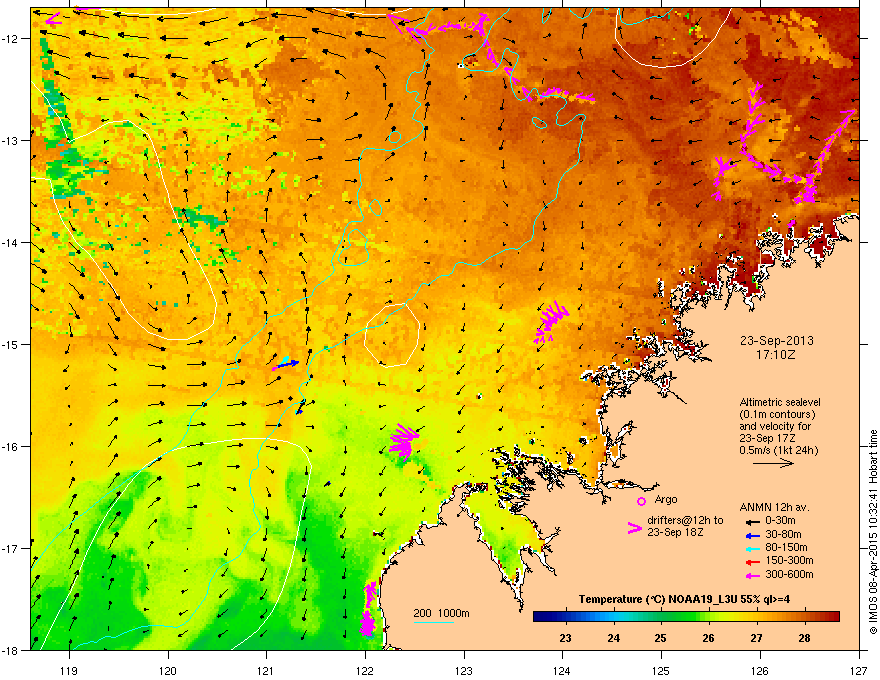880x680 pixels.
Task: Select the red 150-300m arrow in legend
Action: [x=752, y=562]
